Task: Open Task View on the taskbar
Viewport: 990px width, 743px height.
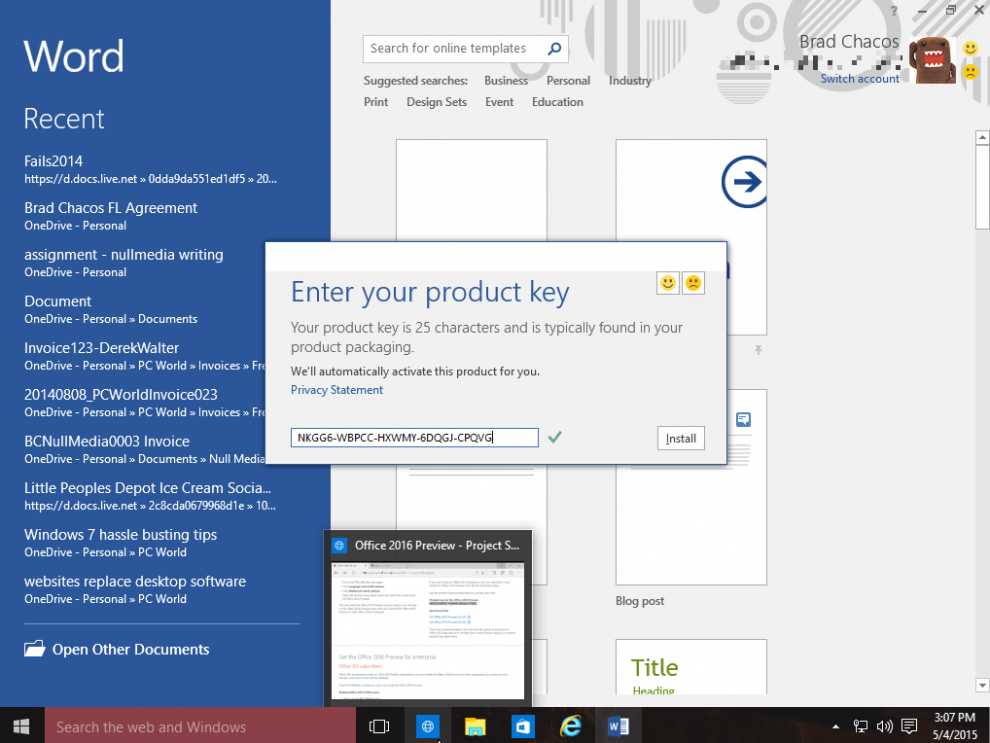Action: coord(379,727)
